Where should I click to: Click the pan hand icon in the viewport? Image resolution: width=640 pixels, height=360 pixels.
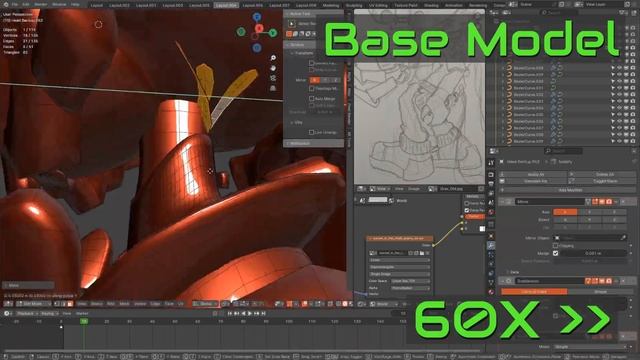coord(273,68)
